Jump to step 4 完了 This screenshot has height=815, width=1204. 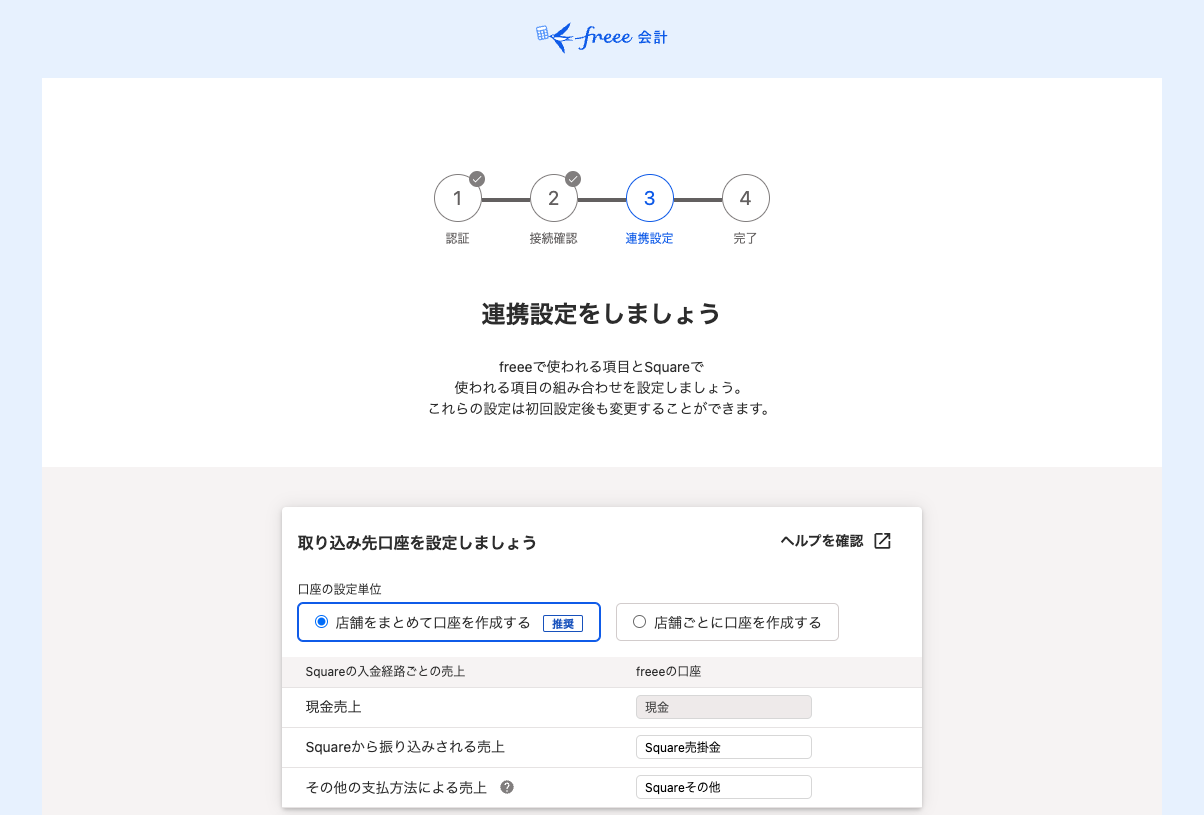tap(745, 197)
